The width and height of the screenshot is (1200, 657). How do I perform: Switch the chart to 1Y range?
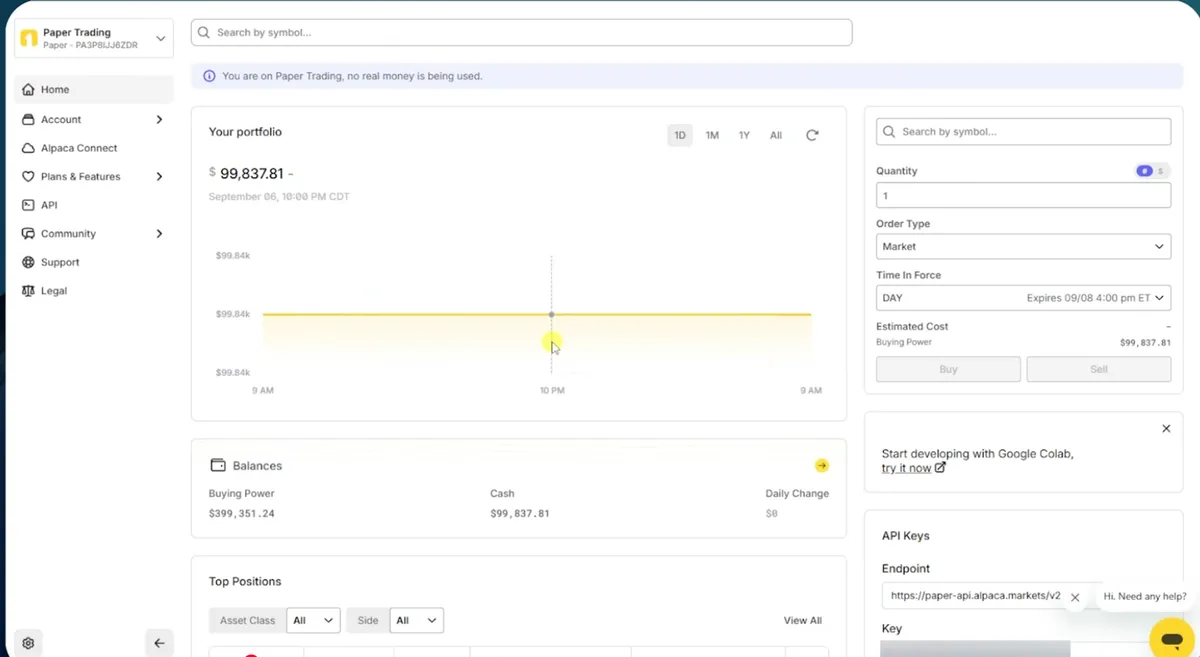click(x=744, y=135)
